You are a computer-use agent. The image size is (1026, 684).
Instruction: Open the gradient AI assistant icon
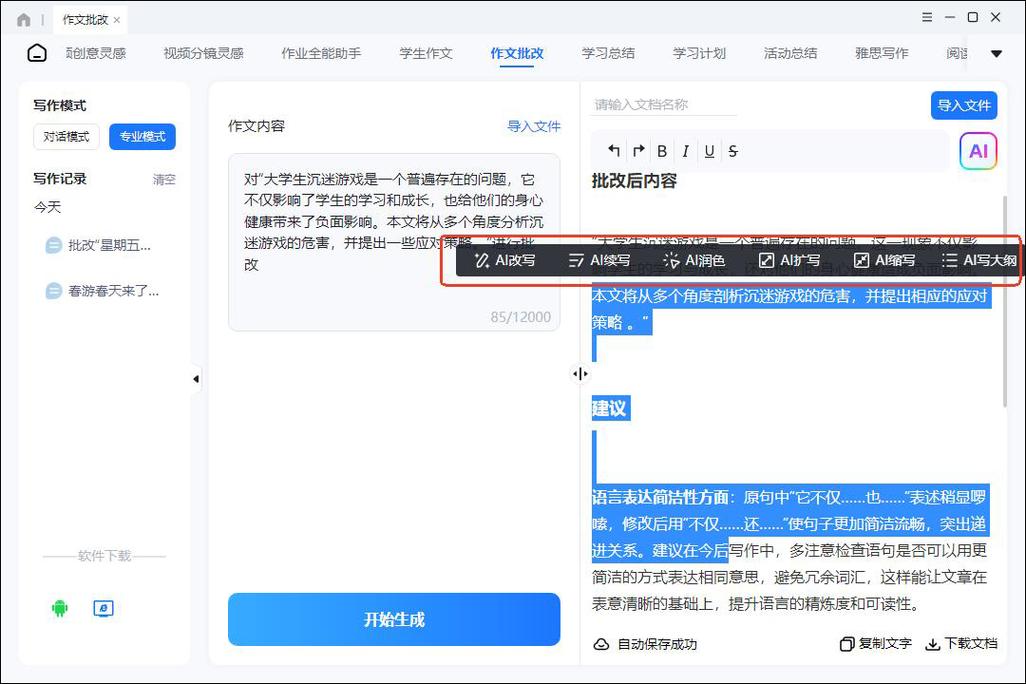[978, 150]
